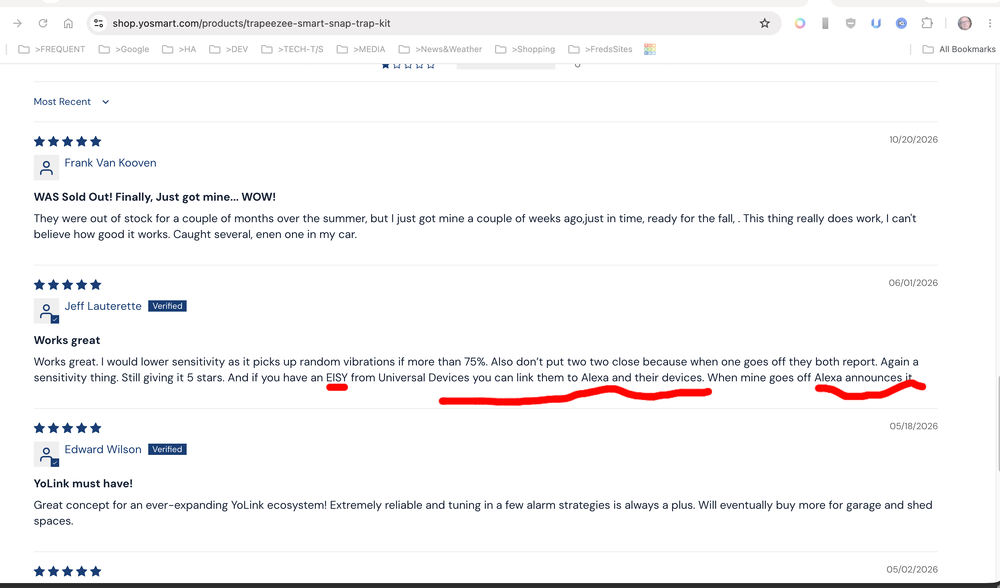The width and height of the screenshot is (1000, 588).
Task: Click Verified badge beside Jeff Lauterette
Action: 167,306
